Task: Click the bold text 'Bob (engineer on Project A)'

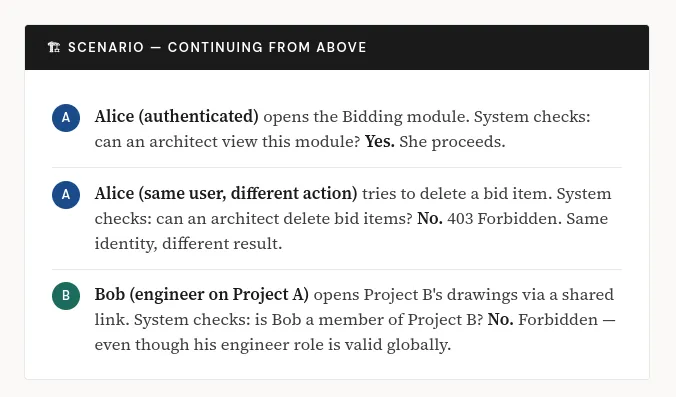Action: coord(202,295)
